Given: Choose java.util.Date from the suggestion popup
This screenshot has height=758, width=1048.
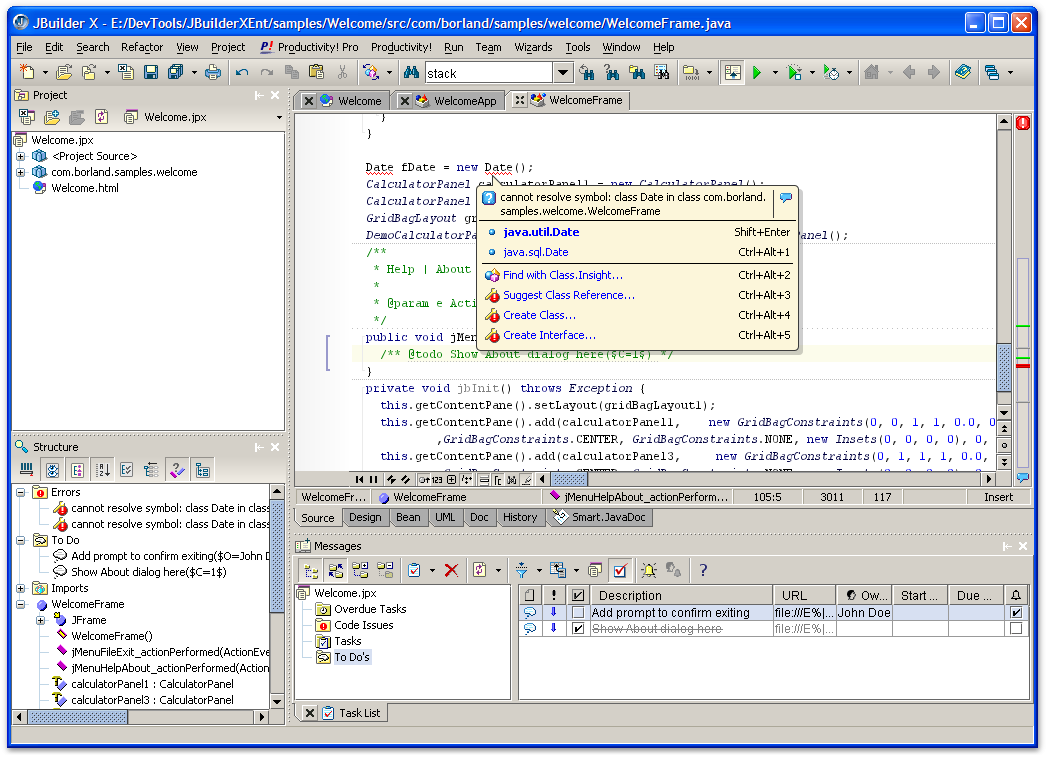Looking at the screenshot, I should (541, 232).
